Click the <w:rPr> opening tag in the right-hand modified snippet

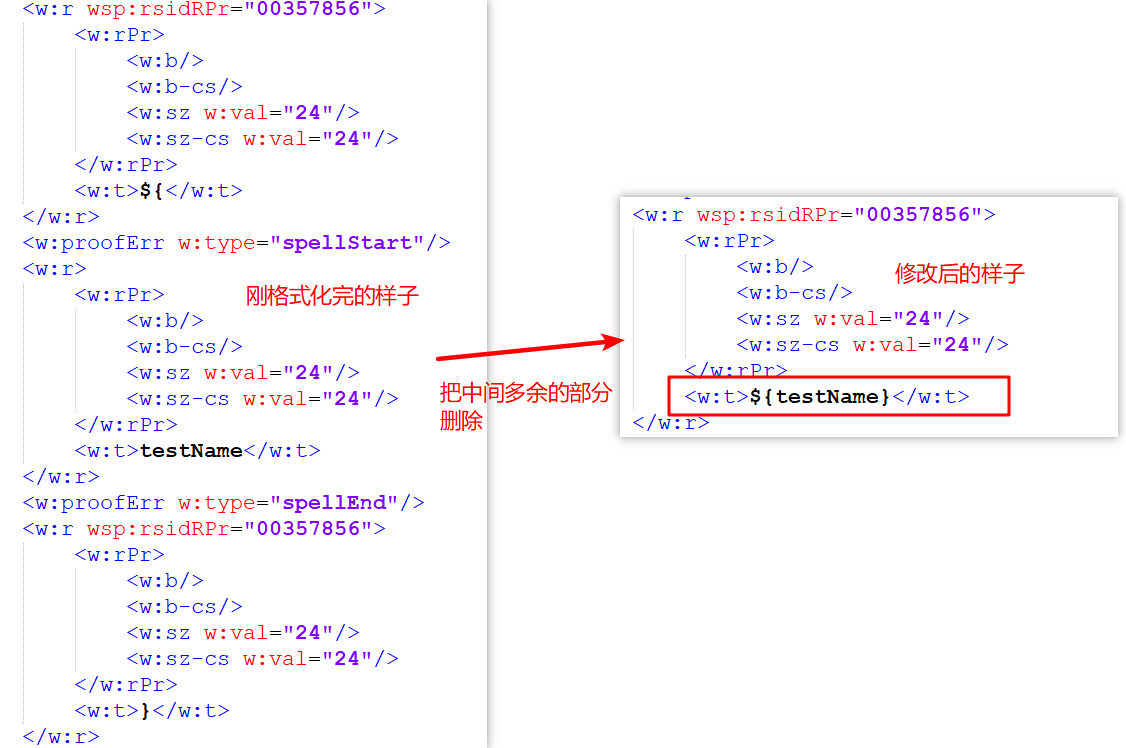point(730,240)
